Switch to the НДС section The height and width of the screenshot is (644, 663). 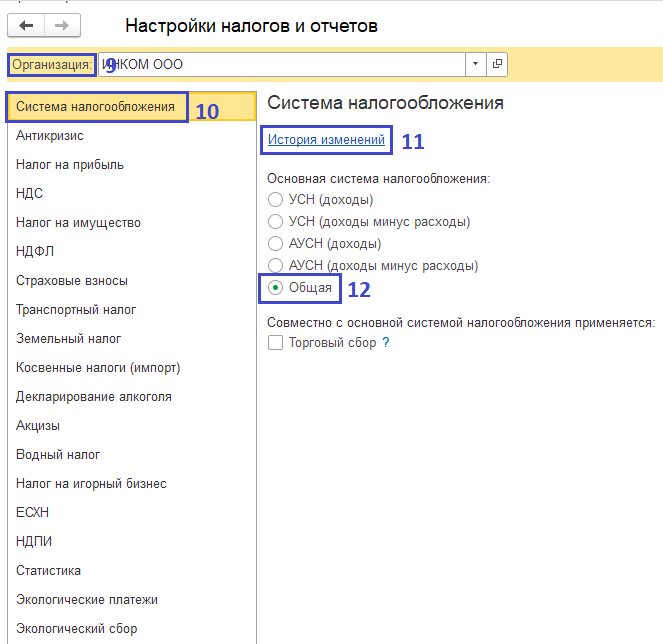click(x=30, y=194)
